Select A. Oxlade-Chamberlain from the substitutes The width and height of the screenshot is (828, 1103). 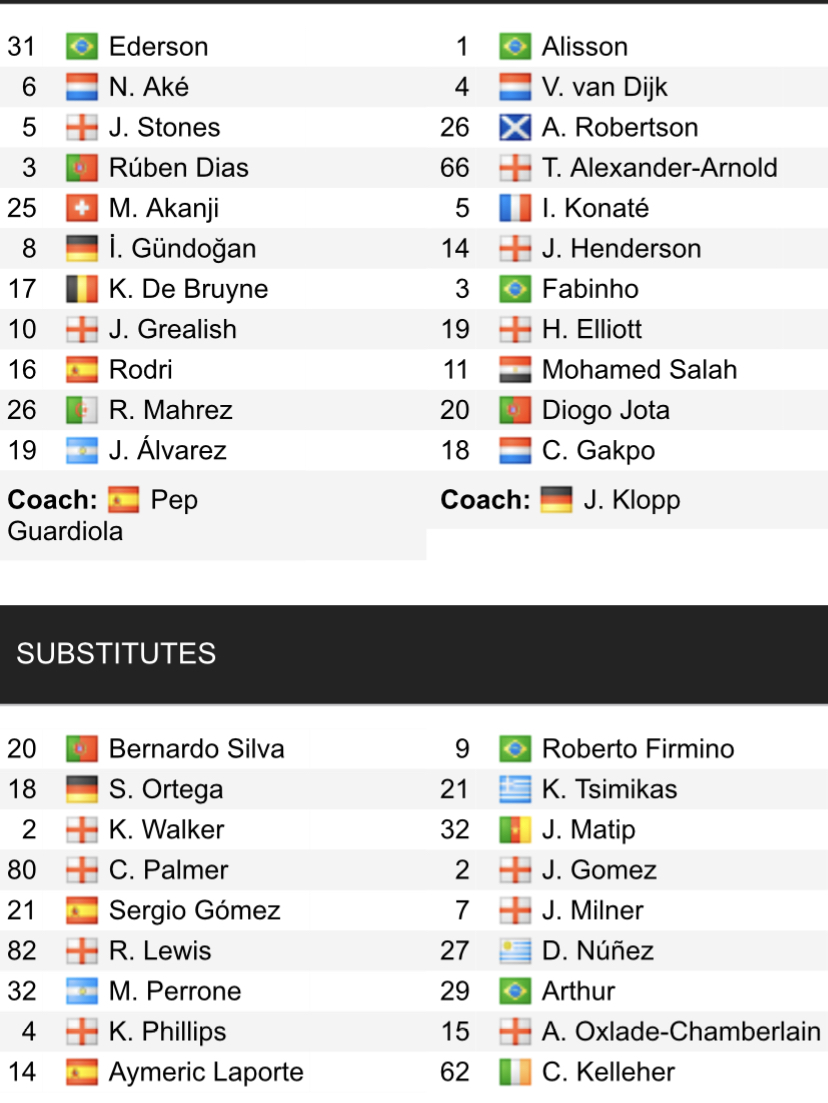tap(680, 1032)
